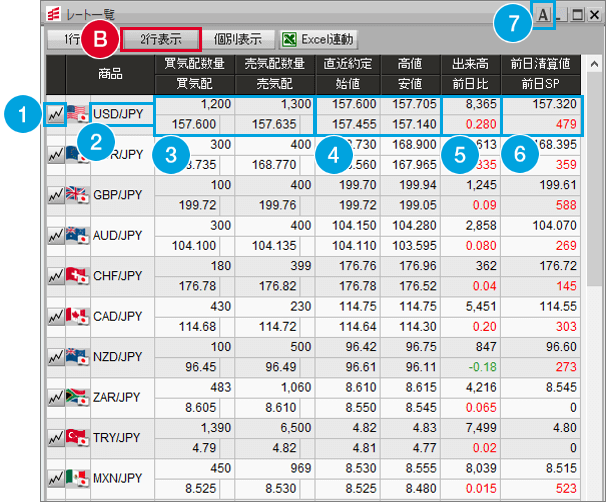Click the UK-Japan flag icon for GBP/JPY

tap(77, 195)
